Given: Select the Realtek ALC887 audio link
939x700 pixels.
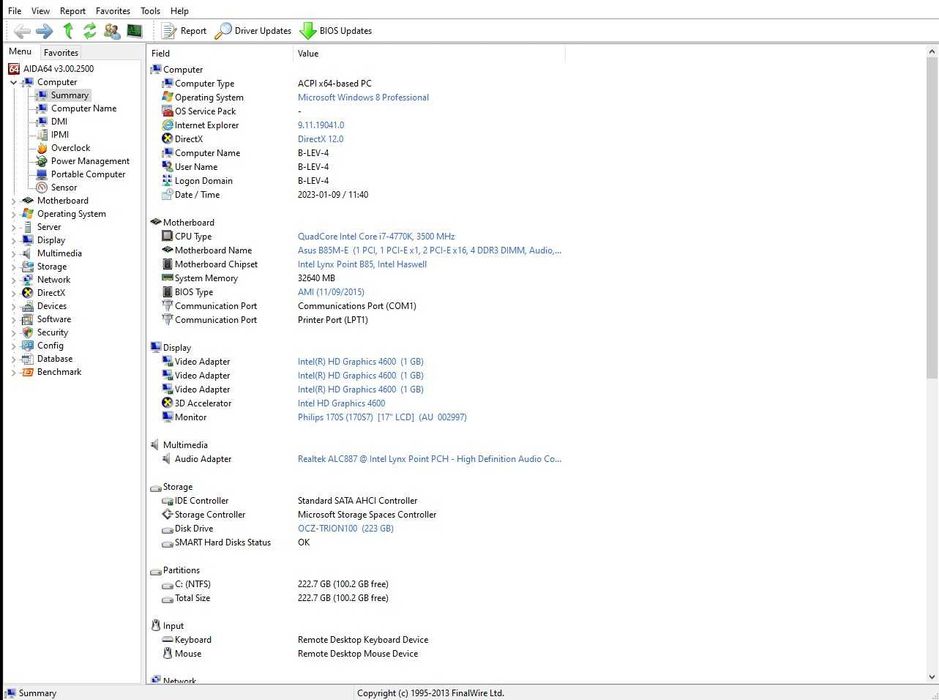Looking at the screenshot, I should click(429, 459).
